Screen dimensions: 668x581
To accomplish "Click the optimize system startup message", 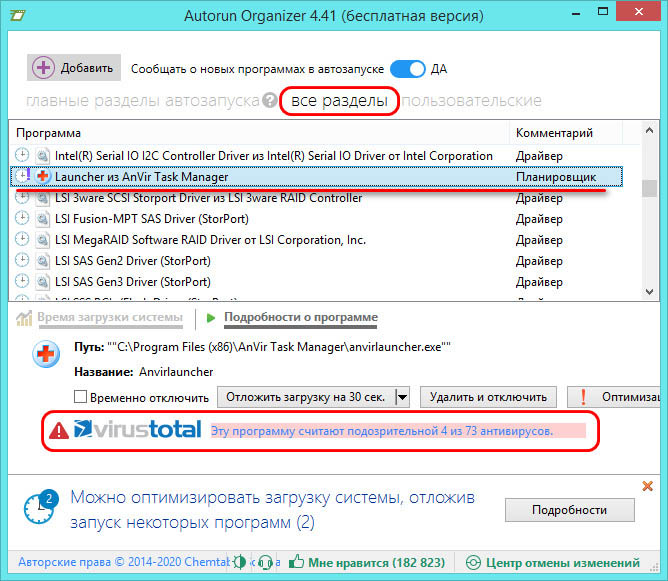I will (x=273, y=510).
